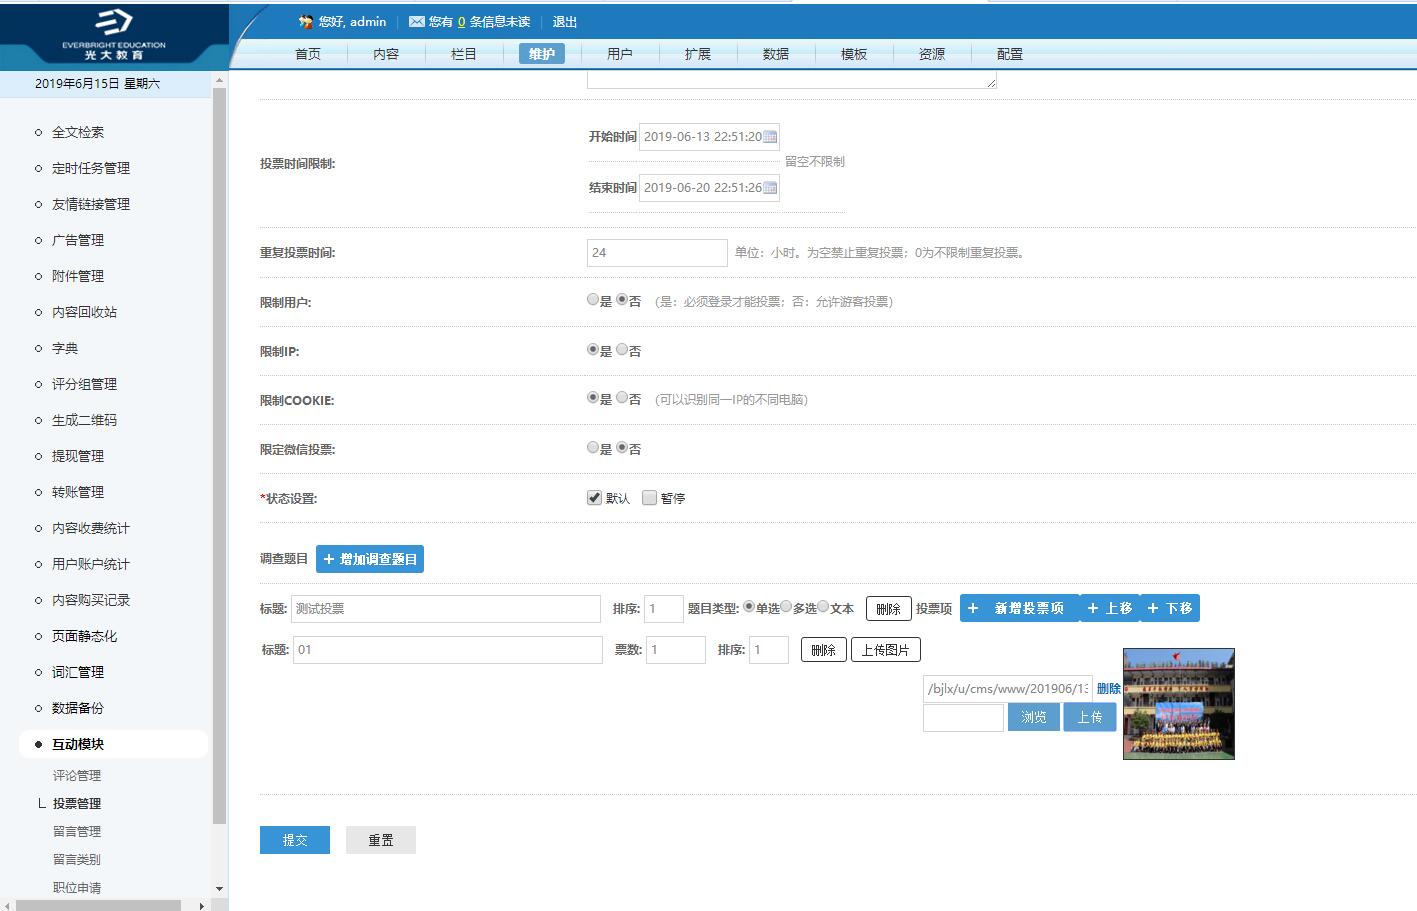1417x911 pixels.
Task: Click the 退出 logout link
Action: (565, 22)
